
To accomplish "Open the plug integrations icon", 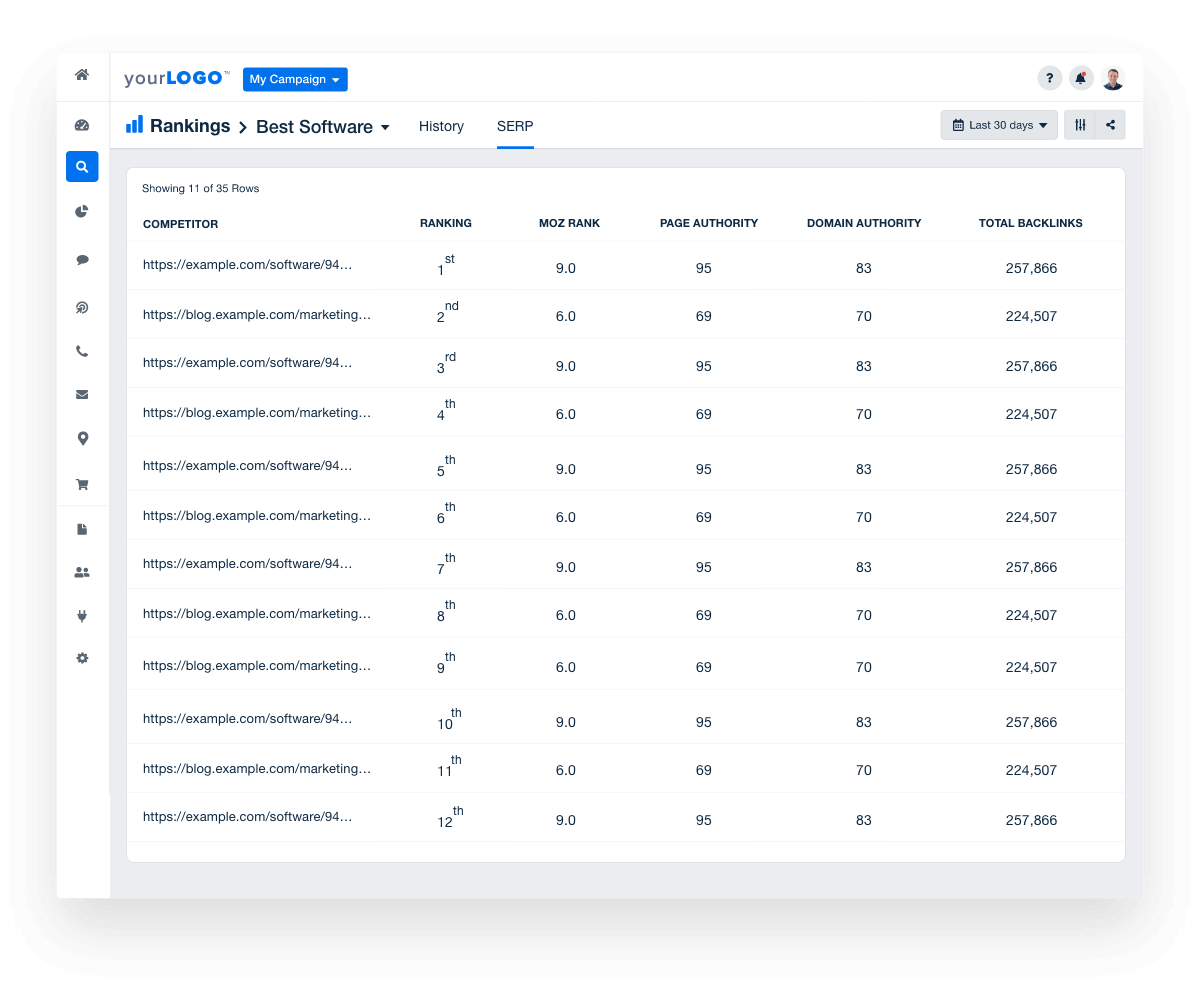I will click(x=82, y=616).
